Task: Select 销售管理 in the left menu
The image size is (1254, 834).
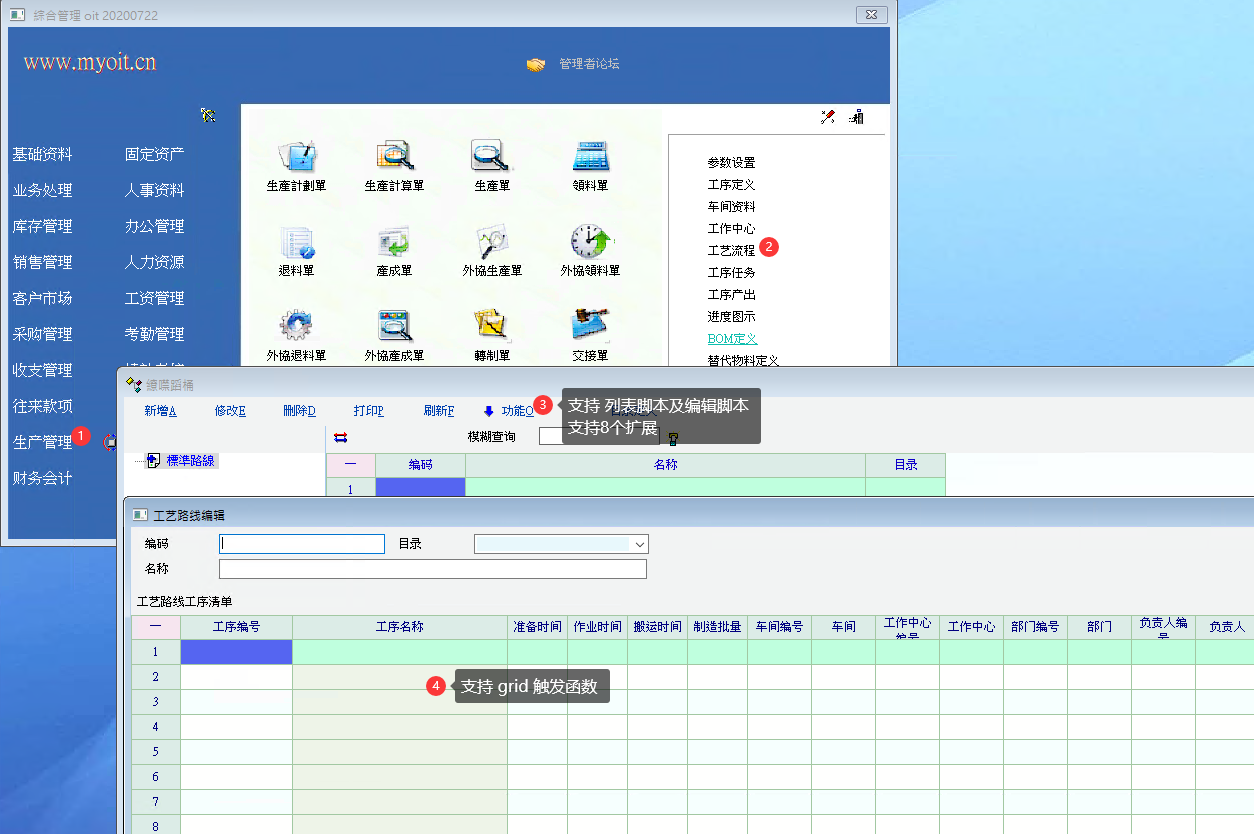Action: point(42,262)
